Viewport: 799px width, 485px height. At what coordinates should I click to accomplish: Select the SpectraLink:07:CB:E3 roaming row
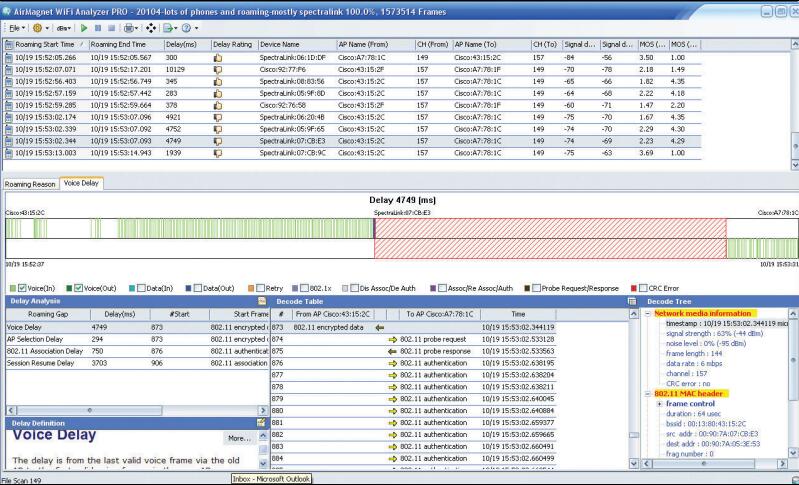tap(353, 141)
